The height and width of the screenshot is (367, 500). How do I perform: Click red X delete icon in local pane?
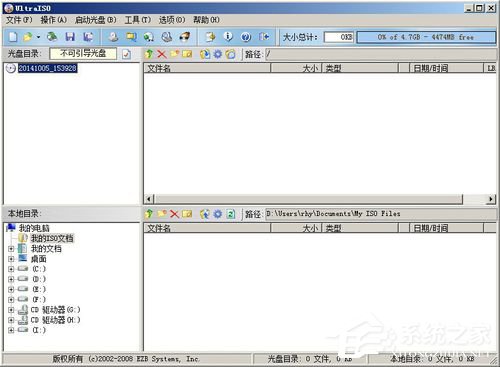(x=174, y=214)
